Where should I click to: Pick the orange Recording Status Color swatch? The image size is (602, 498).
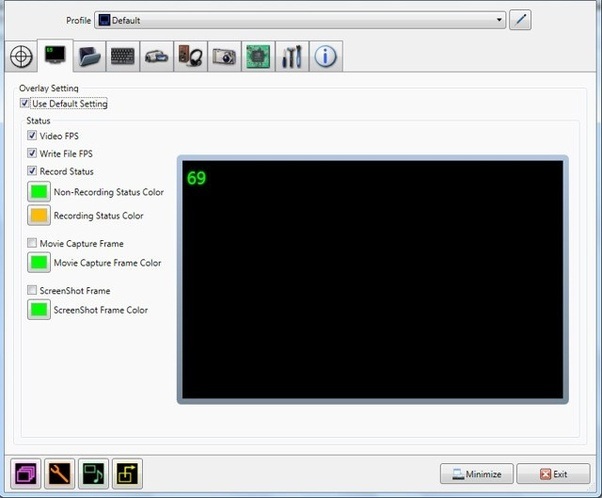click(x=39, y=215)
